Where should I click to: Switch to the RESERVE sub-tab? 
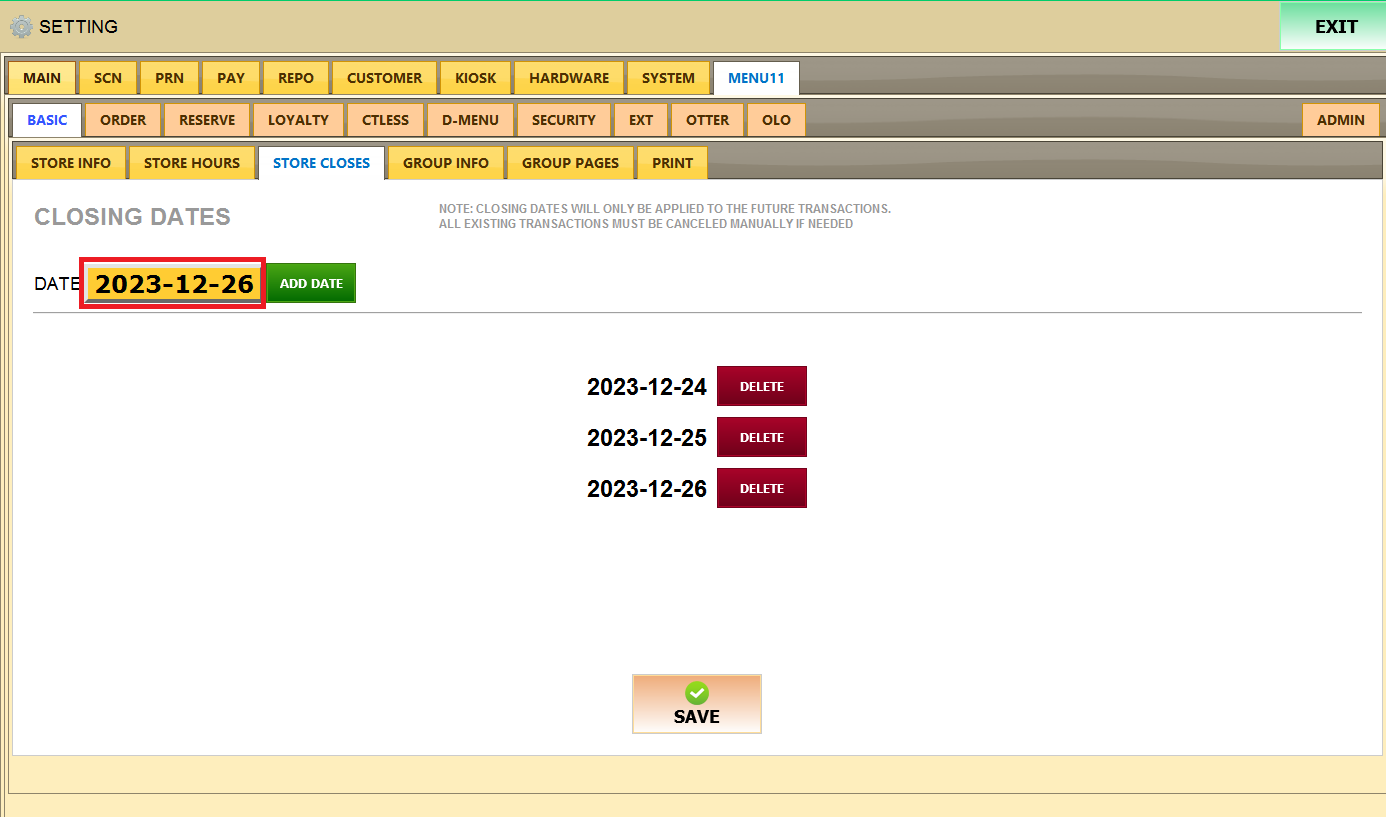coord(207,120)
